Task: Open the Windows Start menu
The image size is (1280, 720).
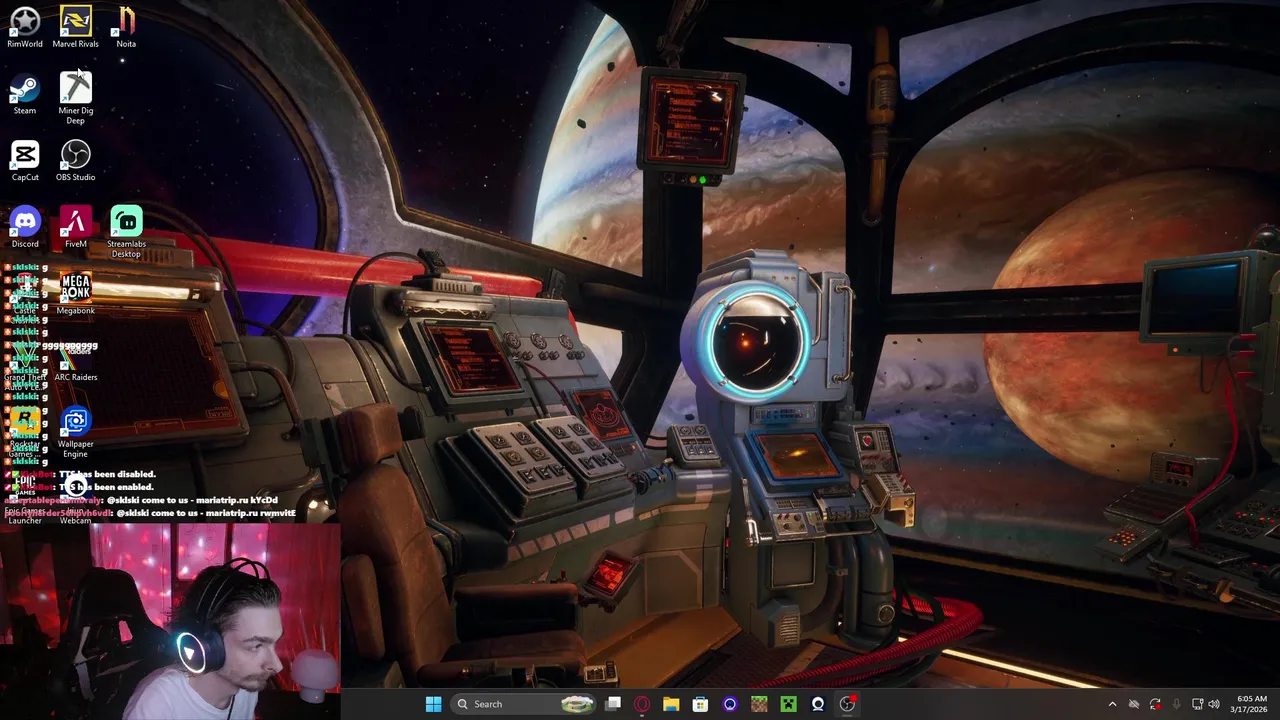Action: point(433,704)
